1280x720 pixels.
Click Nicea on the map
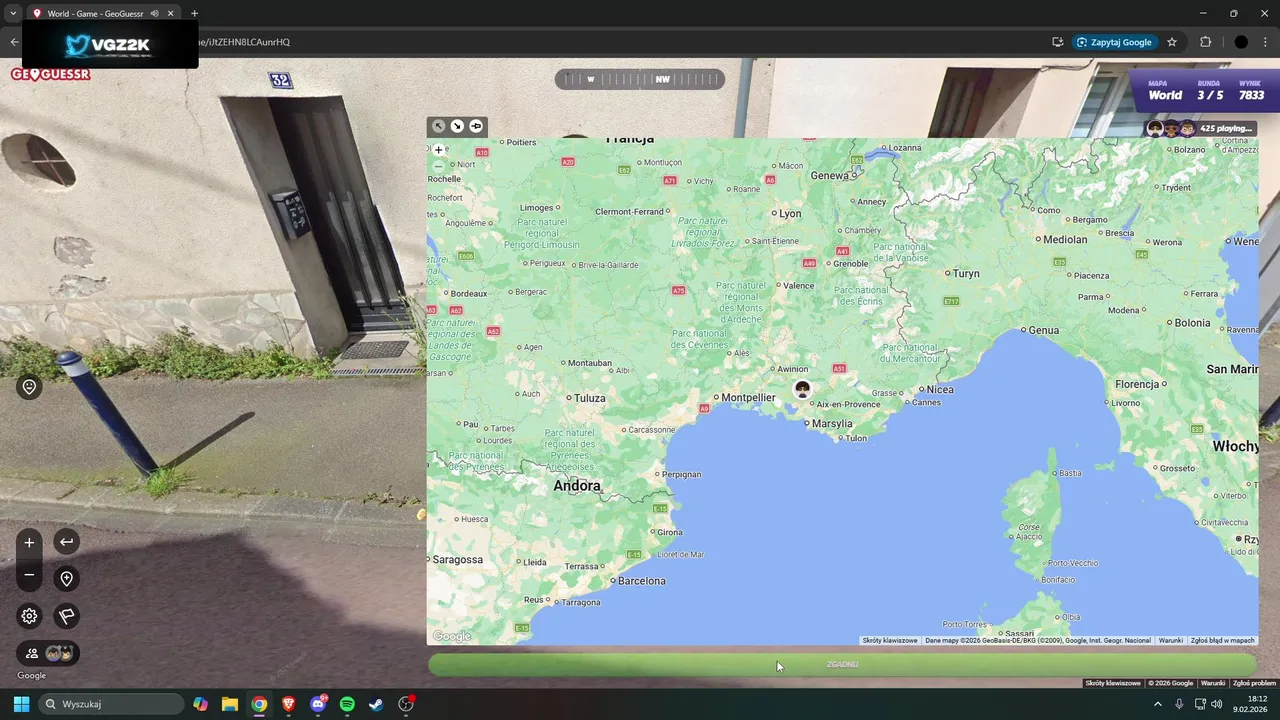[x=940, y=390]
